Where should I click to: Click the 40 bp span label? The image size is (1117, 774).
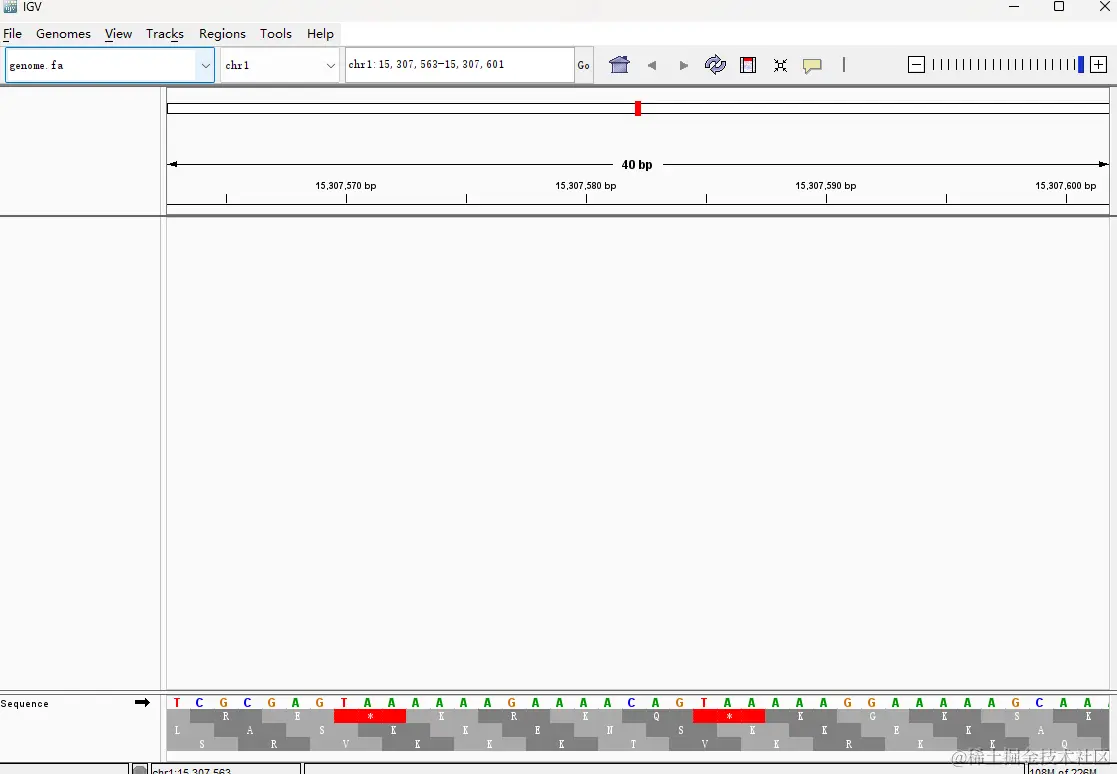pos(637,164)
